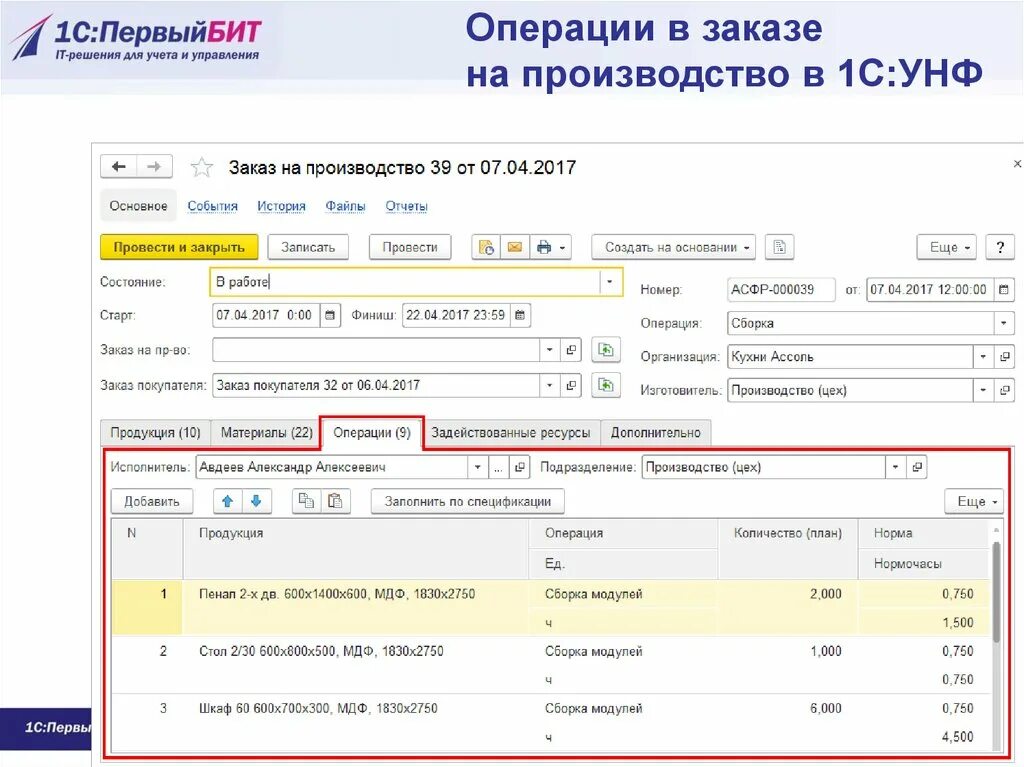Click fill-from-order icon next to Заказ на пр-во
1024x767 pixels.
click(605, 350)
